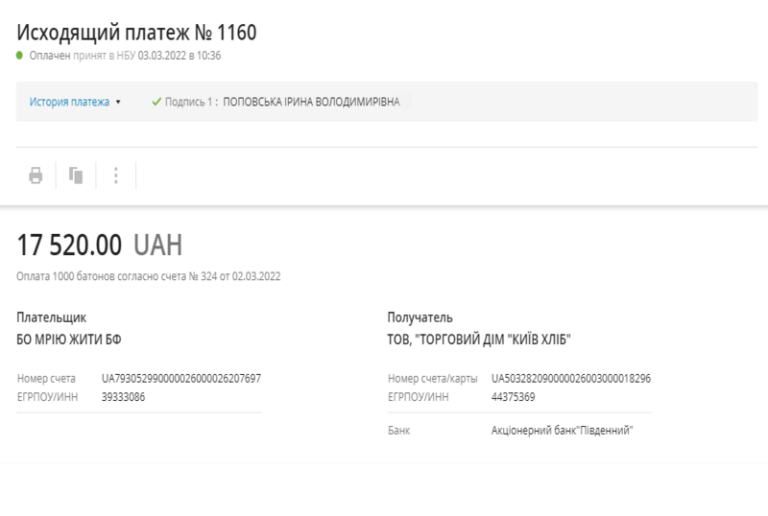Click the amount 17 520.00
The image size is (768, 516).
tap(69, 245)
